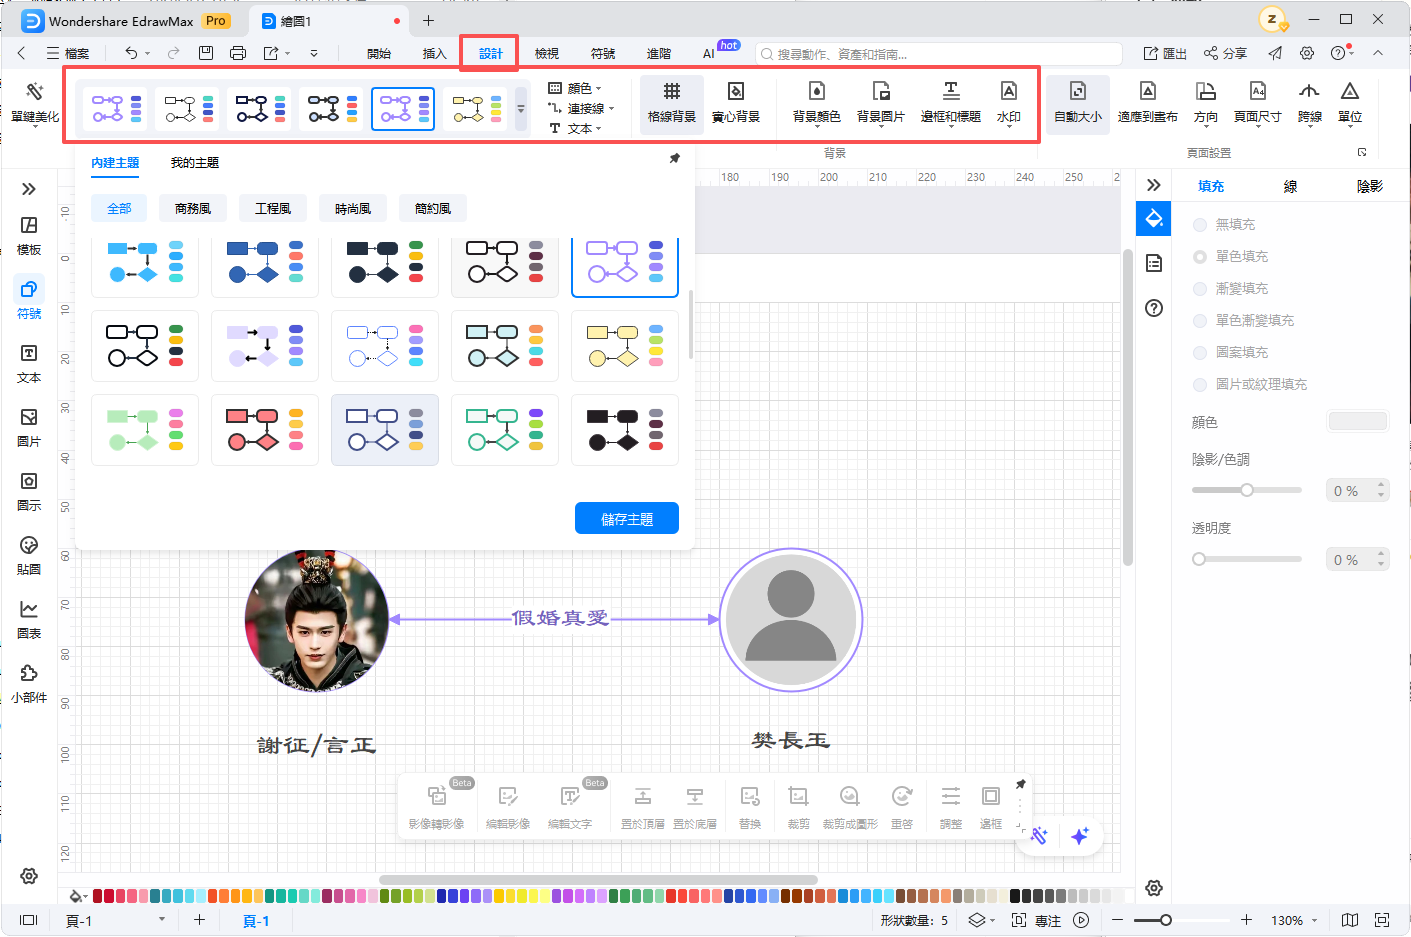Click the 儲存主題 save theme button
Screen dimensions: 1411x937
tap(626, 519)
